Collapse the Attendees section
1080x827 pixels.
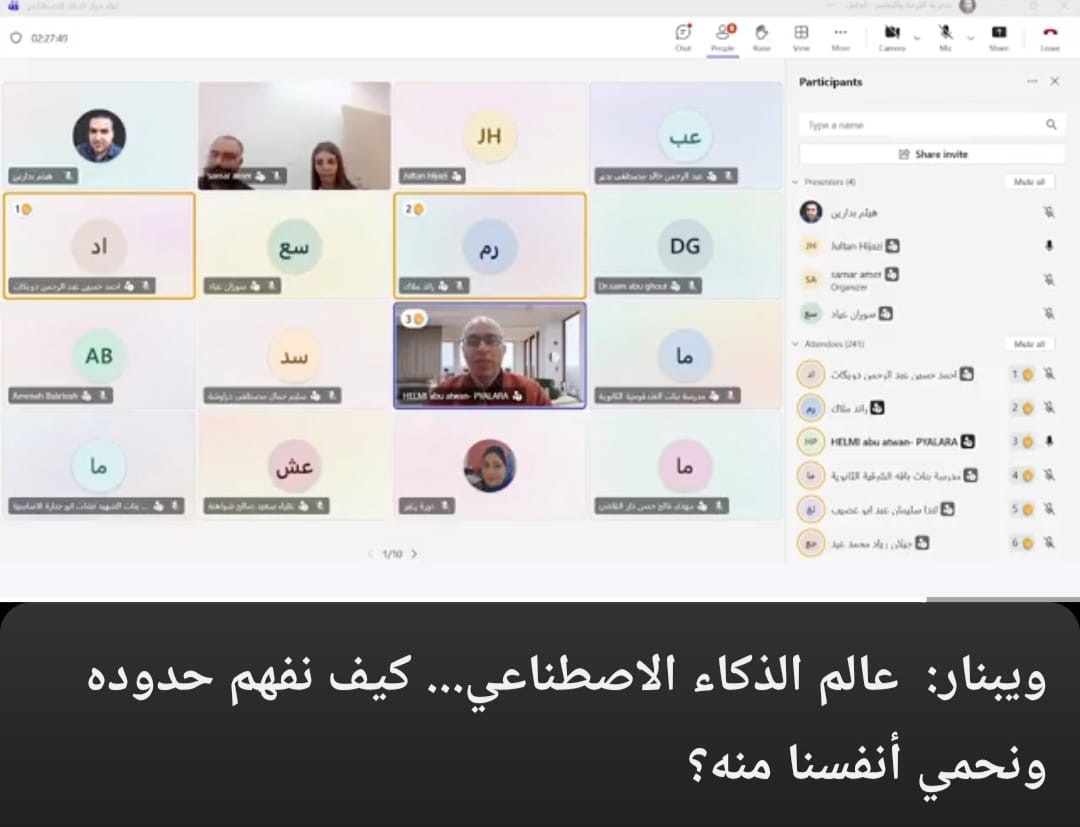[x=795, y=344]
